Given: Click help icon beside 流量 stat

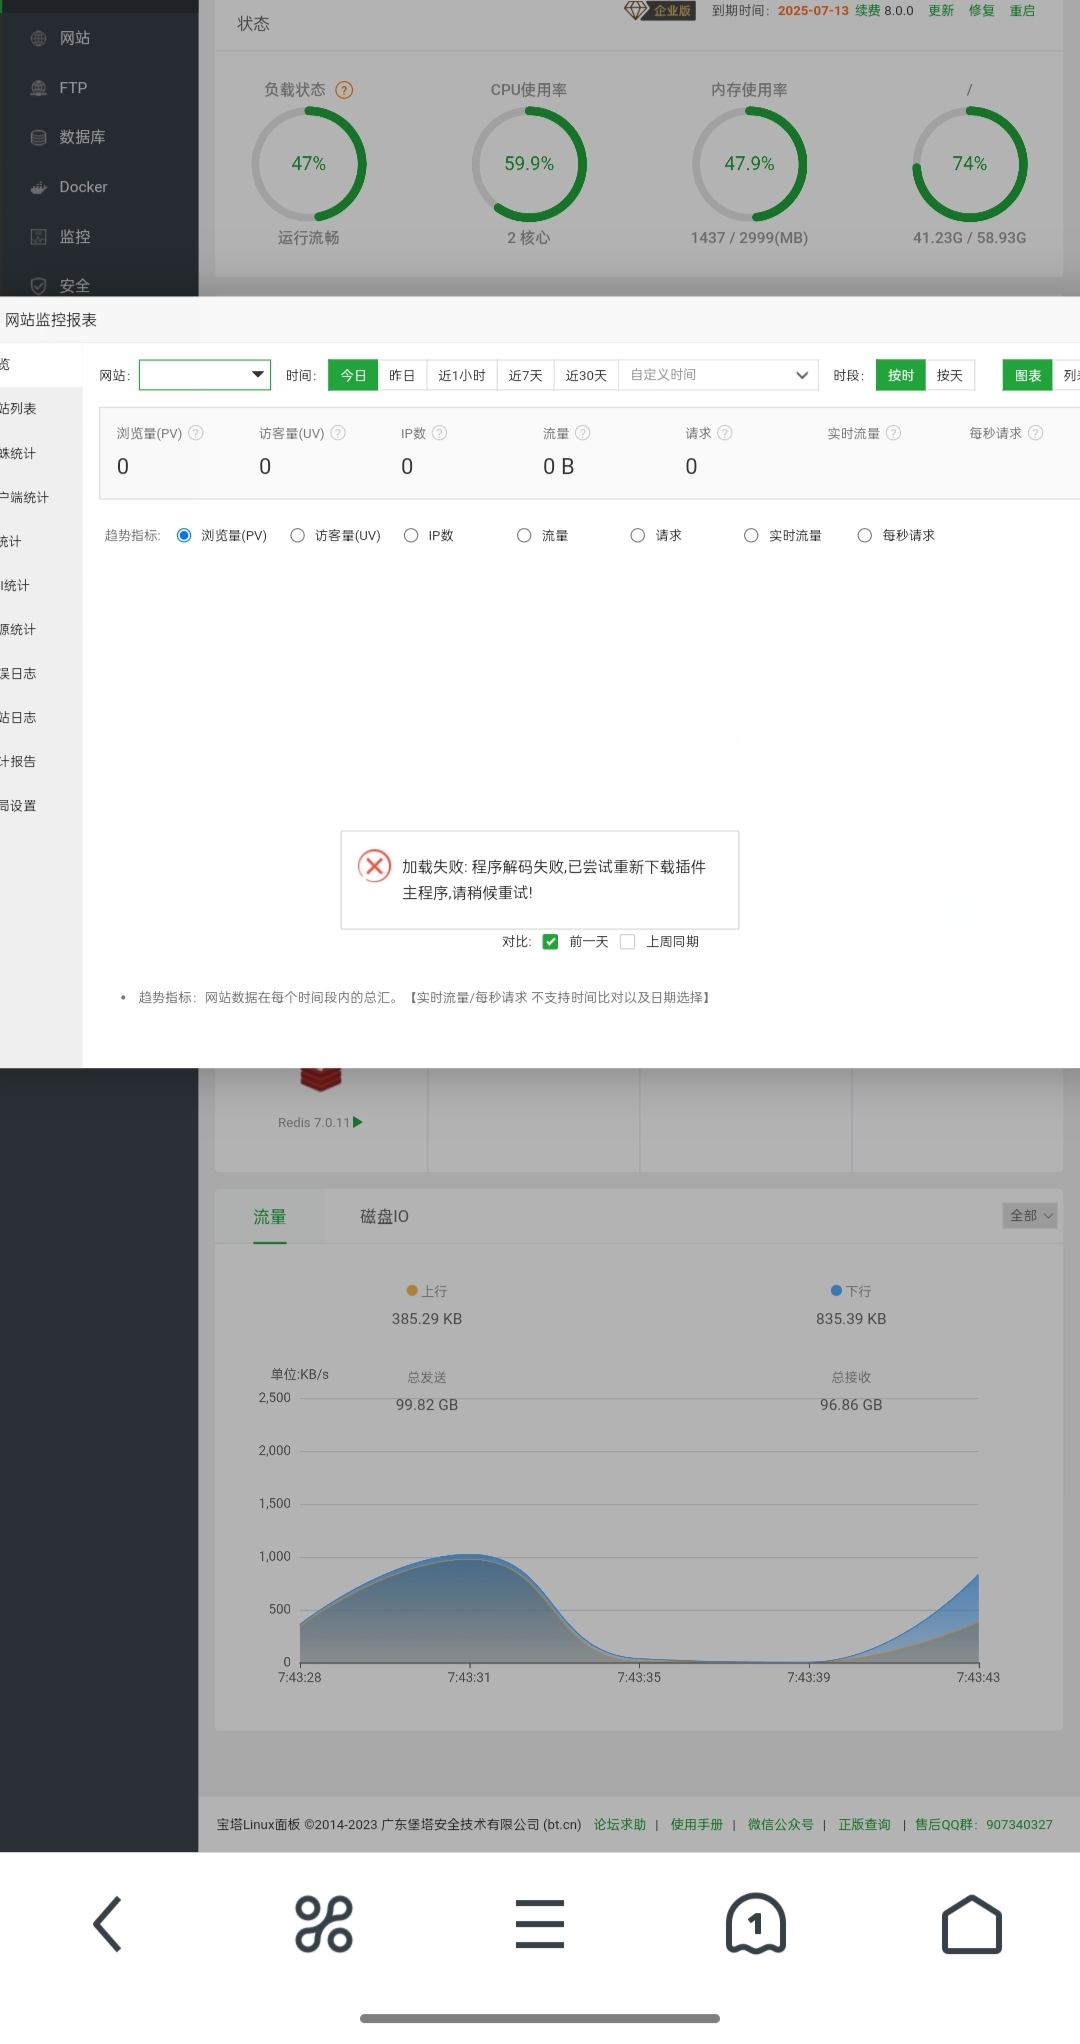Looking at the screenshot, I should pos(583,433).
